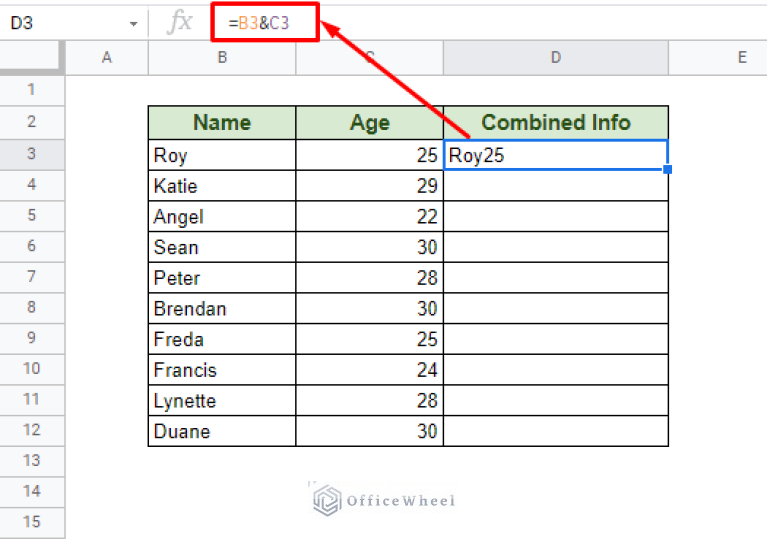Viewport: 767px width, 539px height.
Task: Select Brendan's age cell
Action: 369,309
